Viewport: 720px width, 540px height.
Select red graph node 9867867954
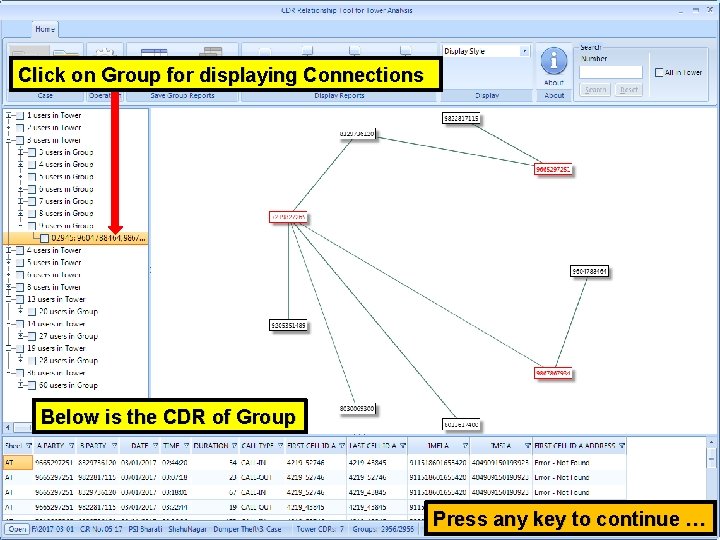point(553,373)
